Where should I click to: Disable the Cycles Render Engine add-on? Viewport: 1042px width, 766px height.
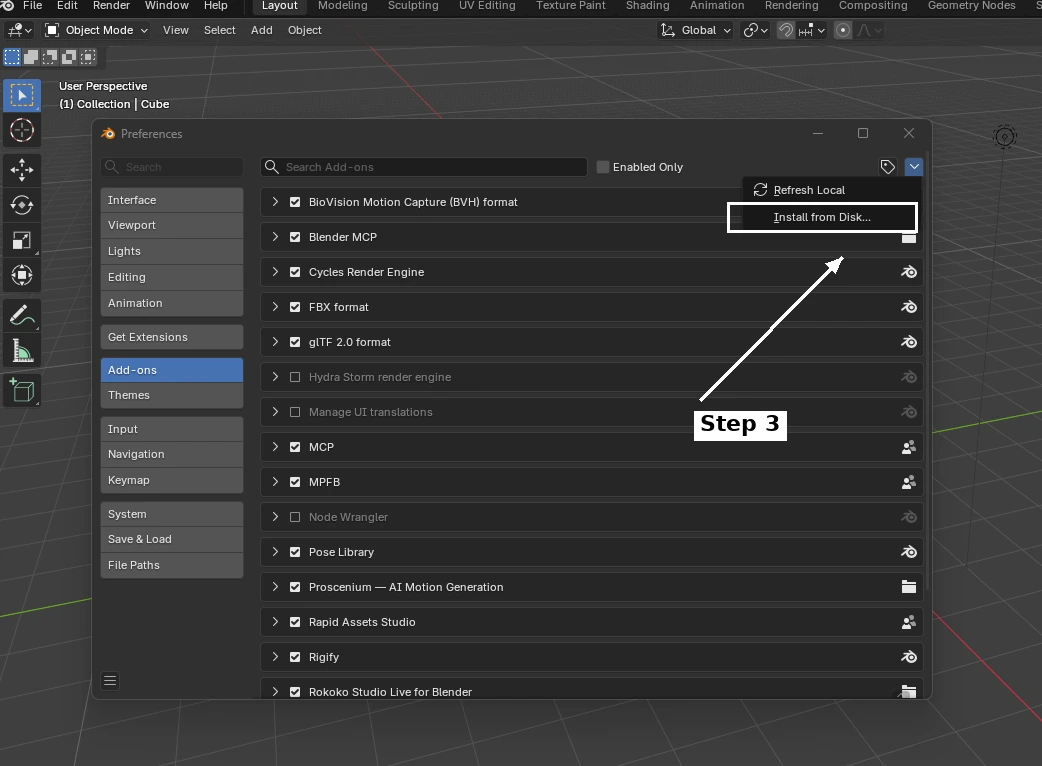coord(295,272)
